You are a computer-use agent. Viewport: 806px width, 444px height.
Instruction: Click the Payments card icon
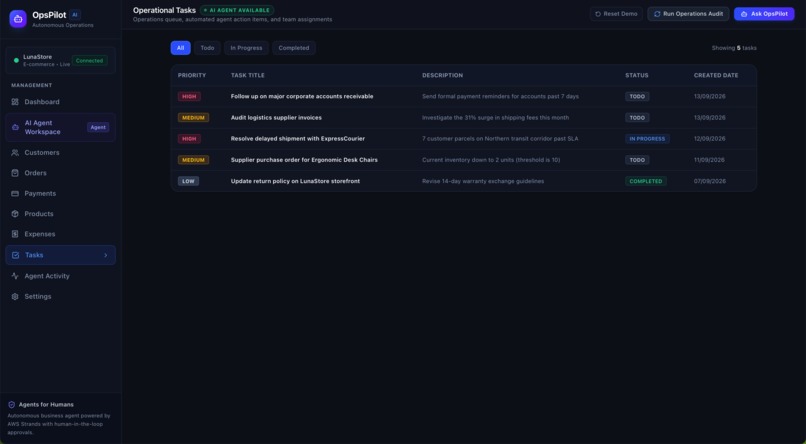click(x=15, y=193)
